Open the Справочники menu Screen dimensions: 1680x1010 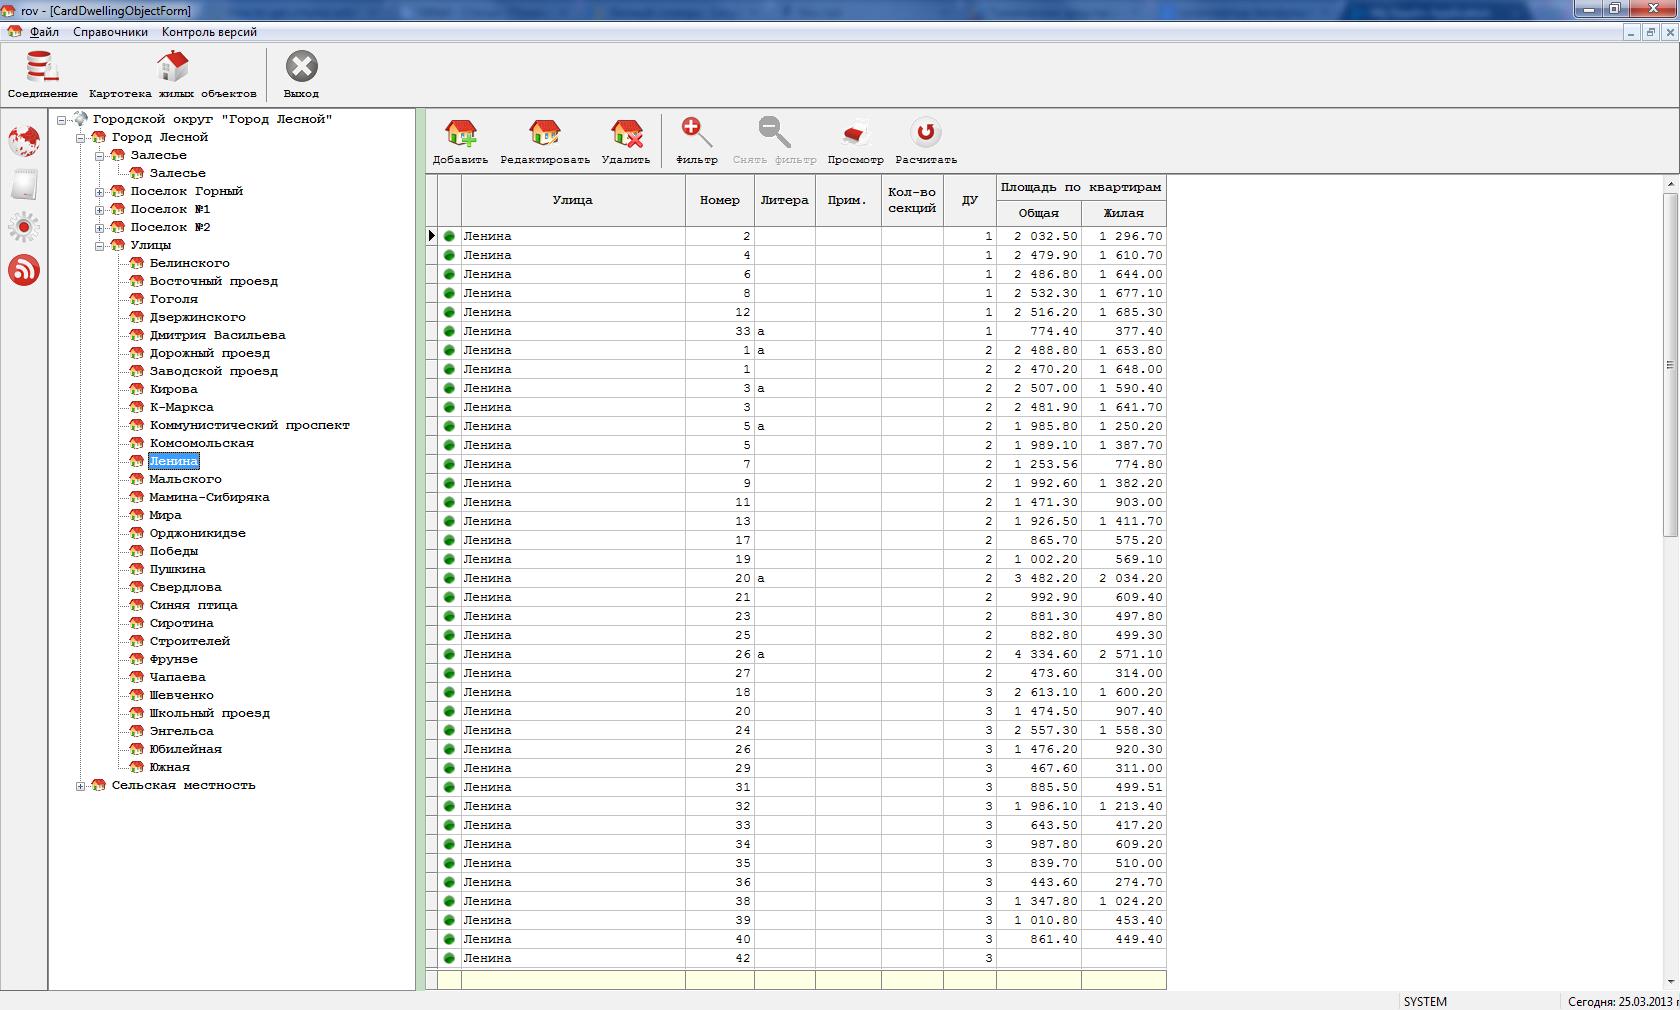pyautogui.click(x=110, y=32)
